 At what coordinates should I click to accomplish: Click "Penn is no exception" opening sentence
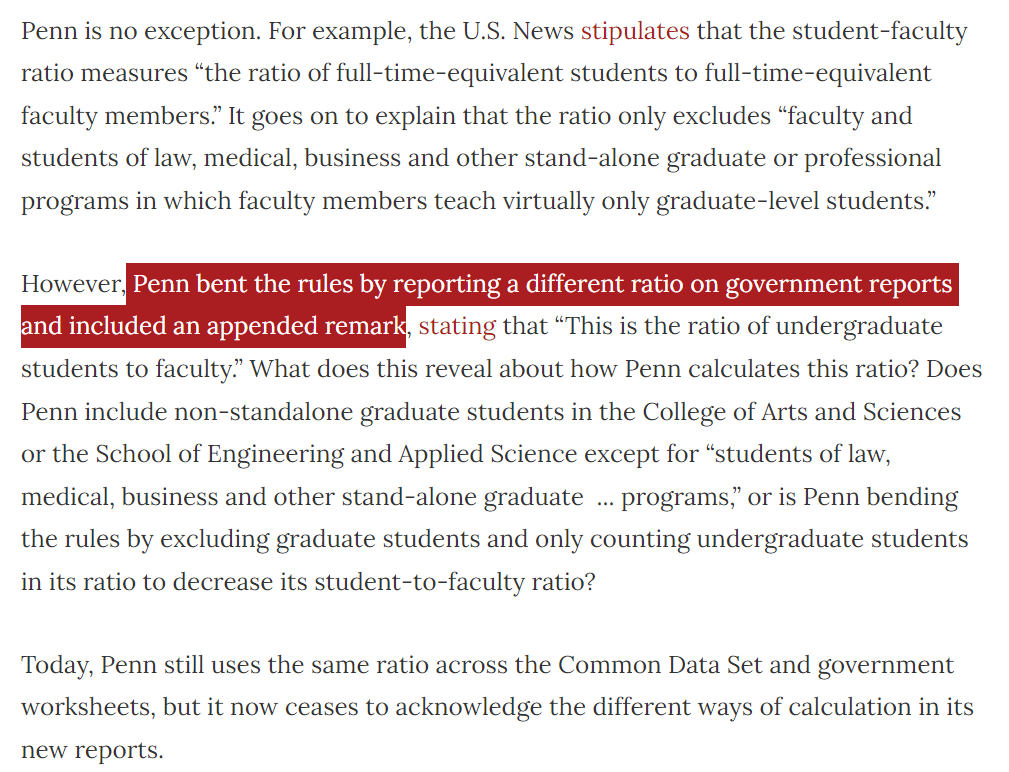140,31
